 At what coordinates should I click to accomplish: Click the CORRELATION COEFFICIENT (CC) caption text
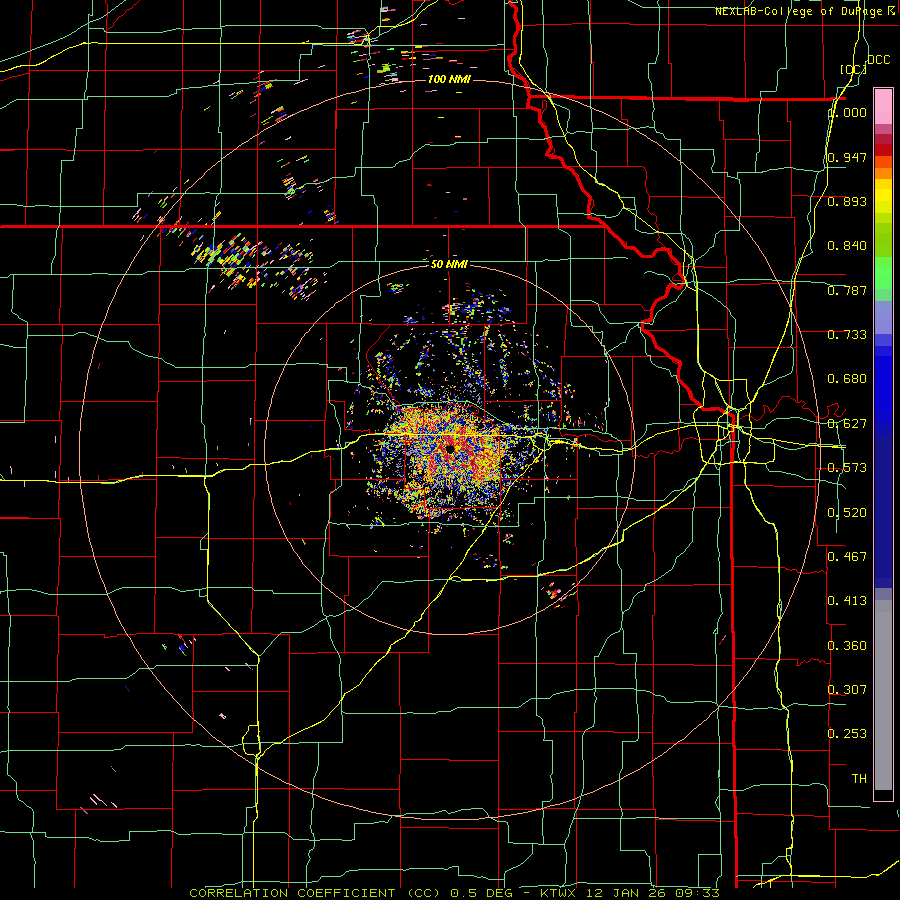pos(315,893)
